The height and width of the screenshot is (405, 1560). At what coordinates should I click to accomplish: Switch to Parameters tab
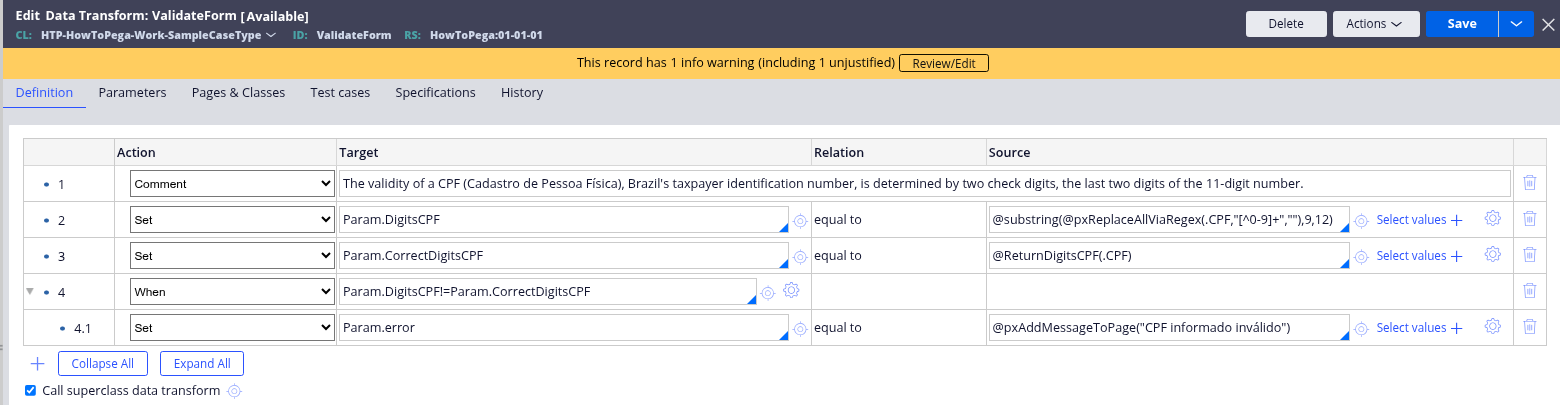[x=132, y=92]
